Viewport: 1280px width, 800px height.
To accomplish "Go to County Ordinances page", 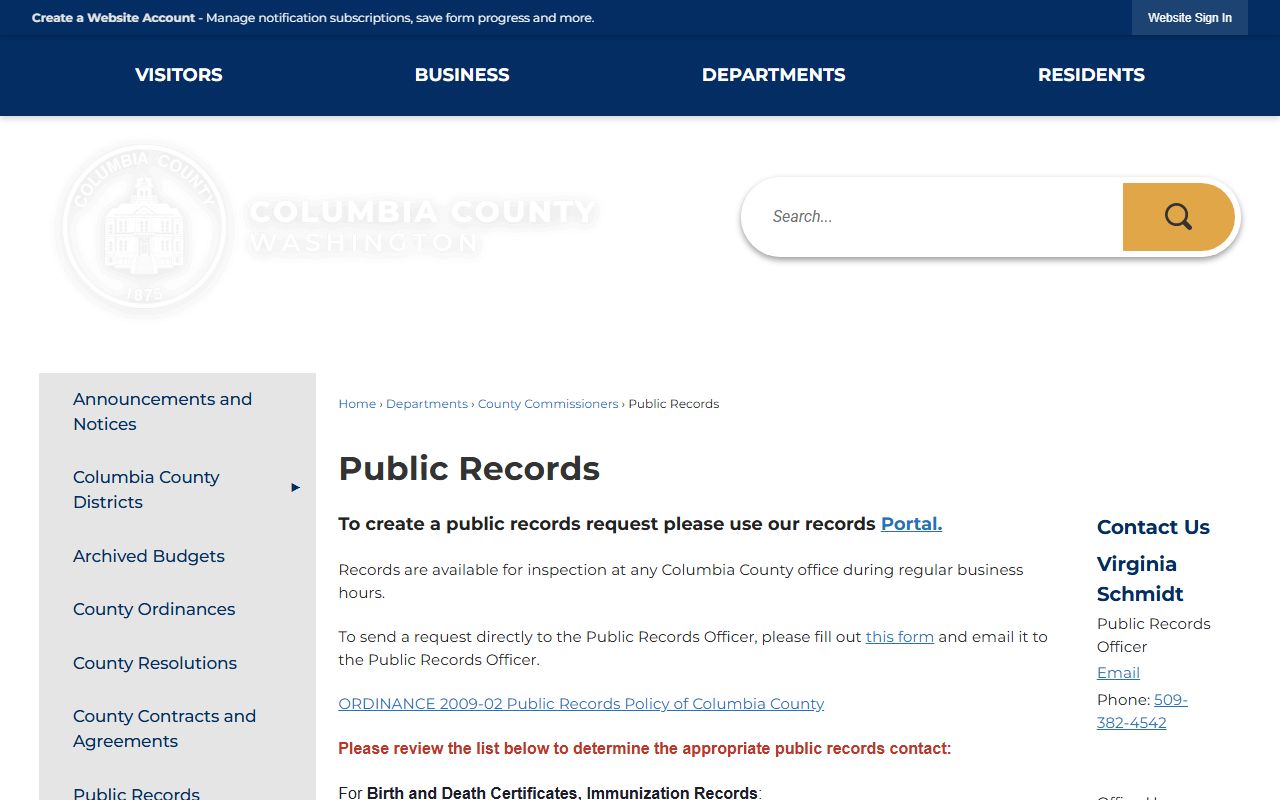I will (x=154, y=609).
